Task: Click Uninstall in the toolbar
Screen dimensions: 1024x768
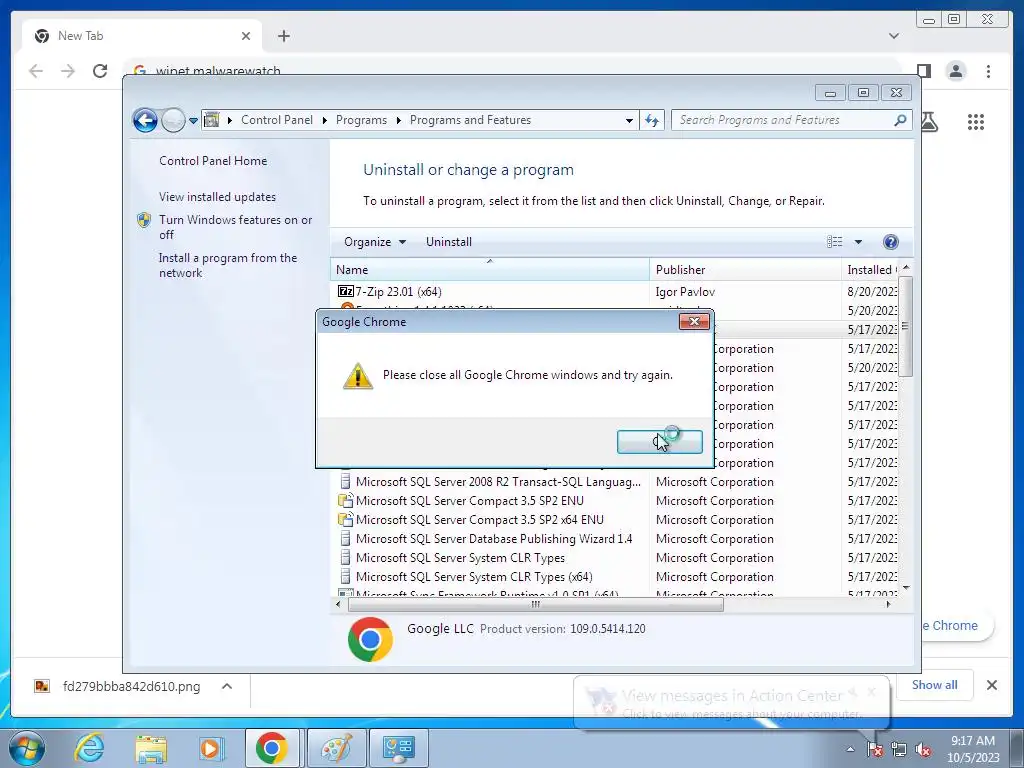Action: coord(449,242)
